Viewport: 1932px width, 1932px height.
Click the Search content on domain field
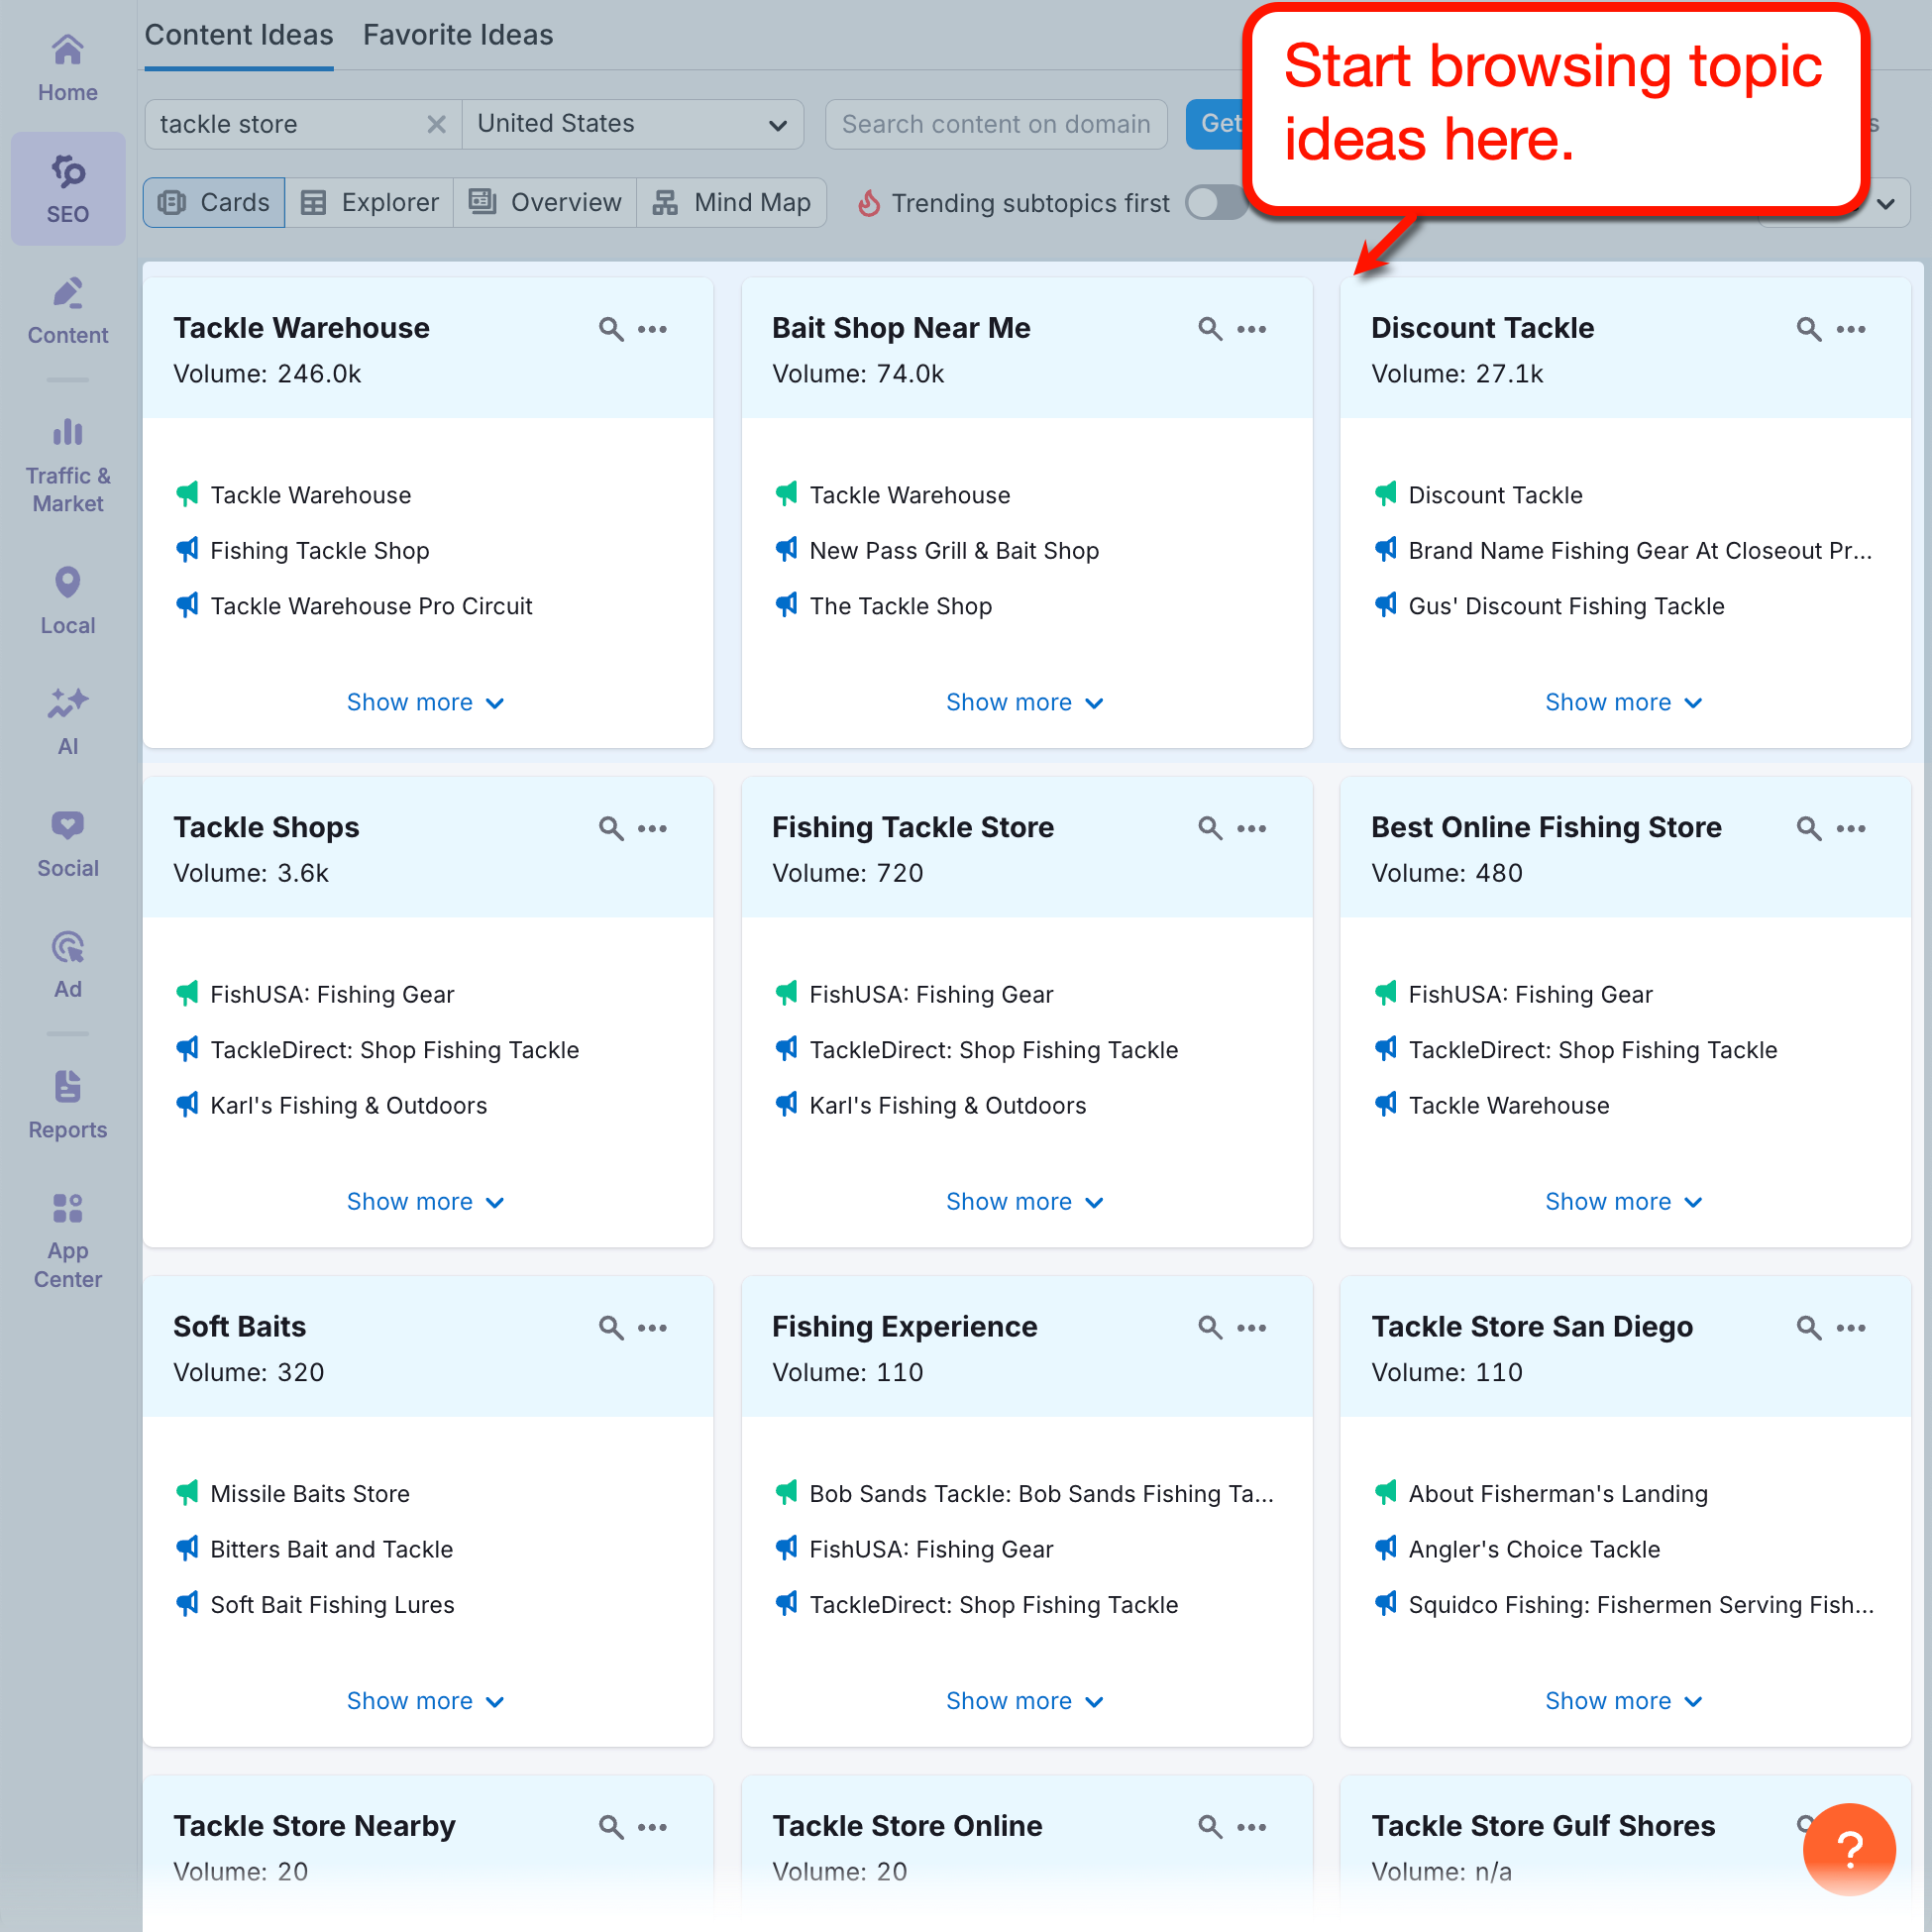(995, 124)
